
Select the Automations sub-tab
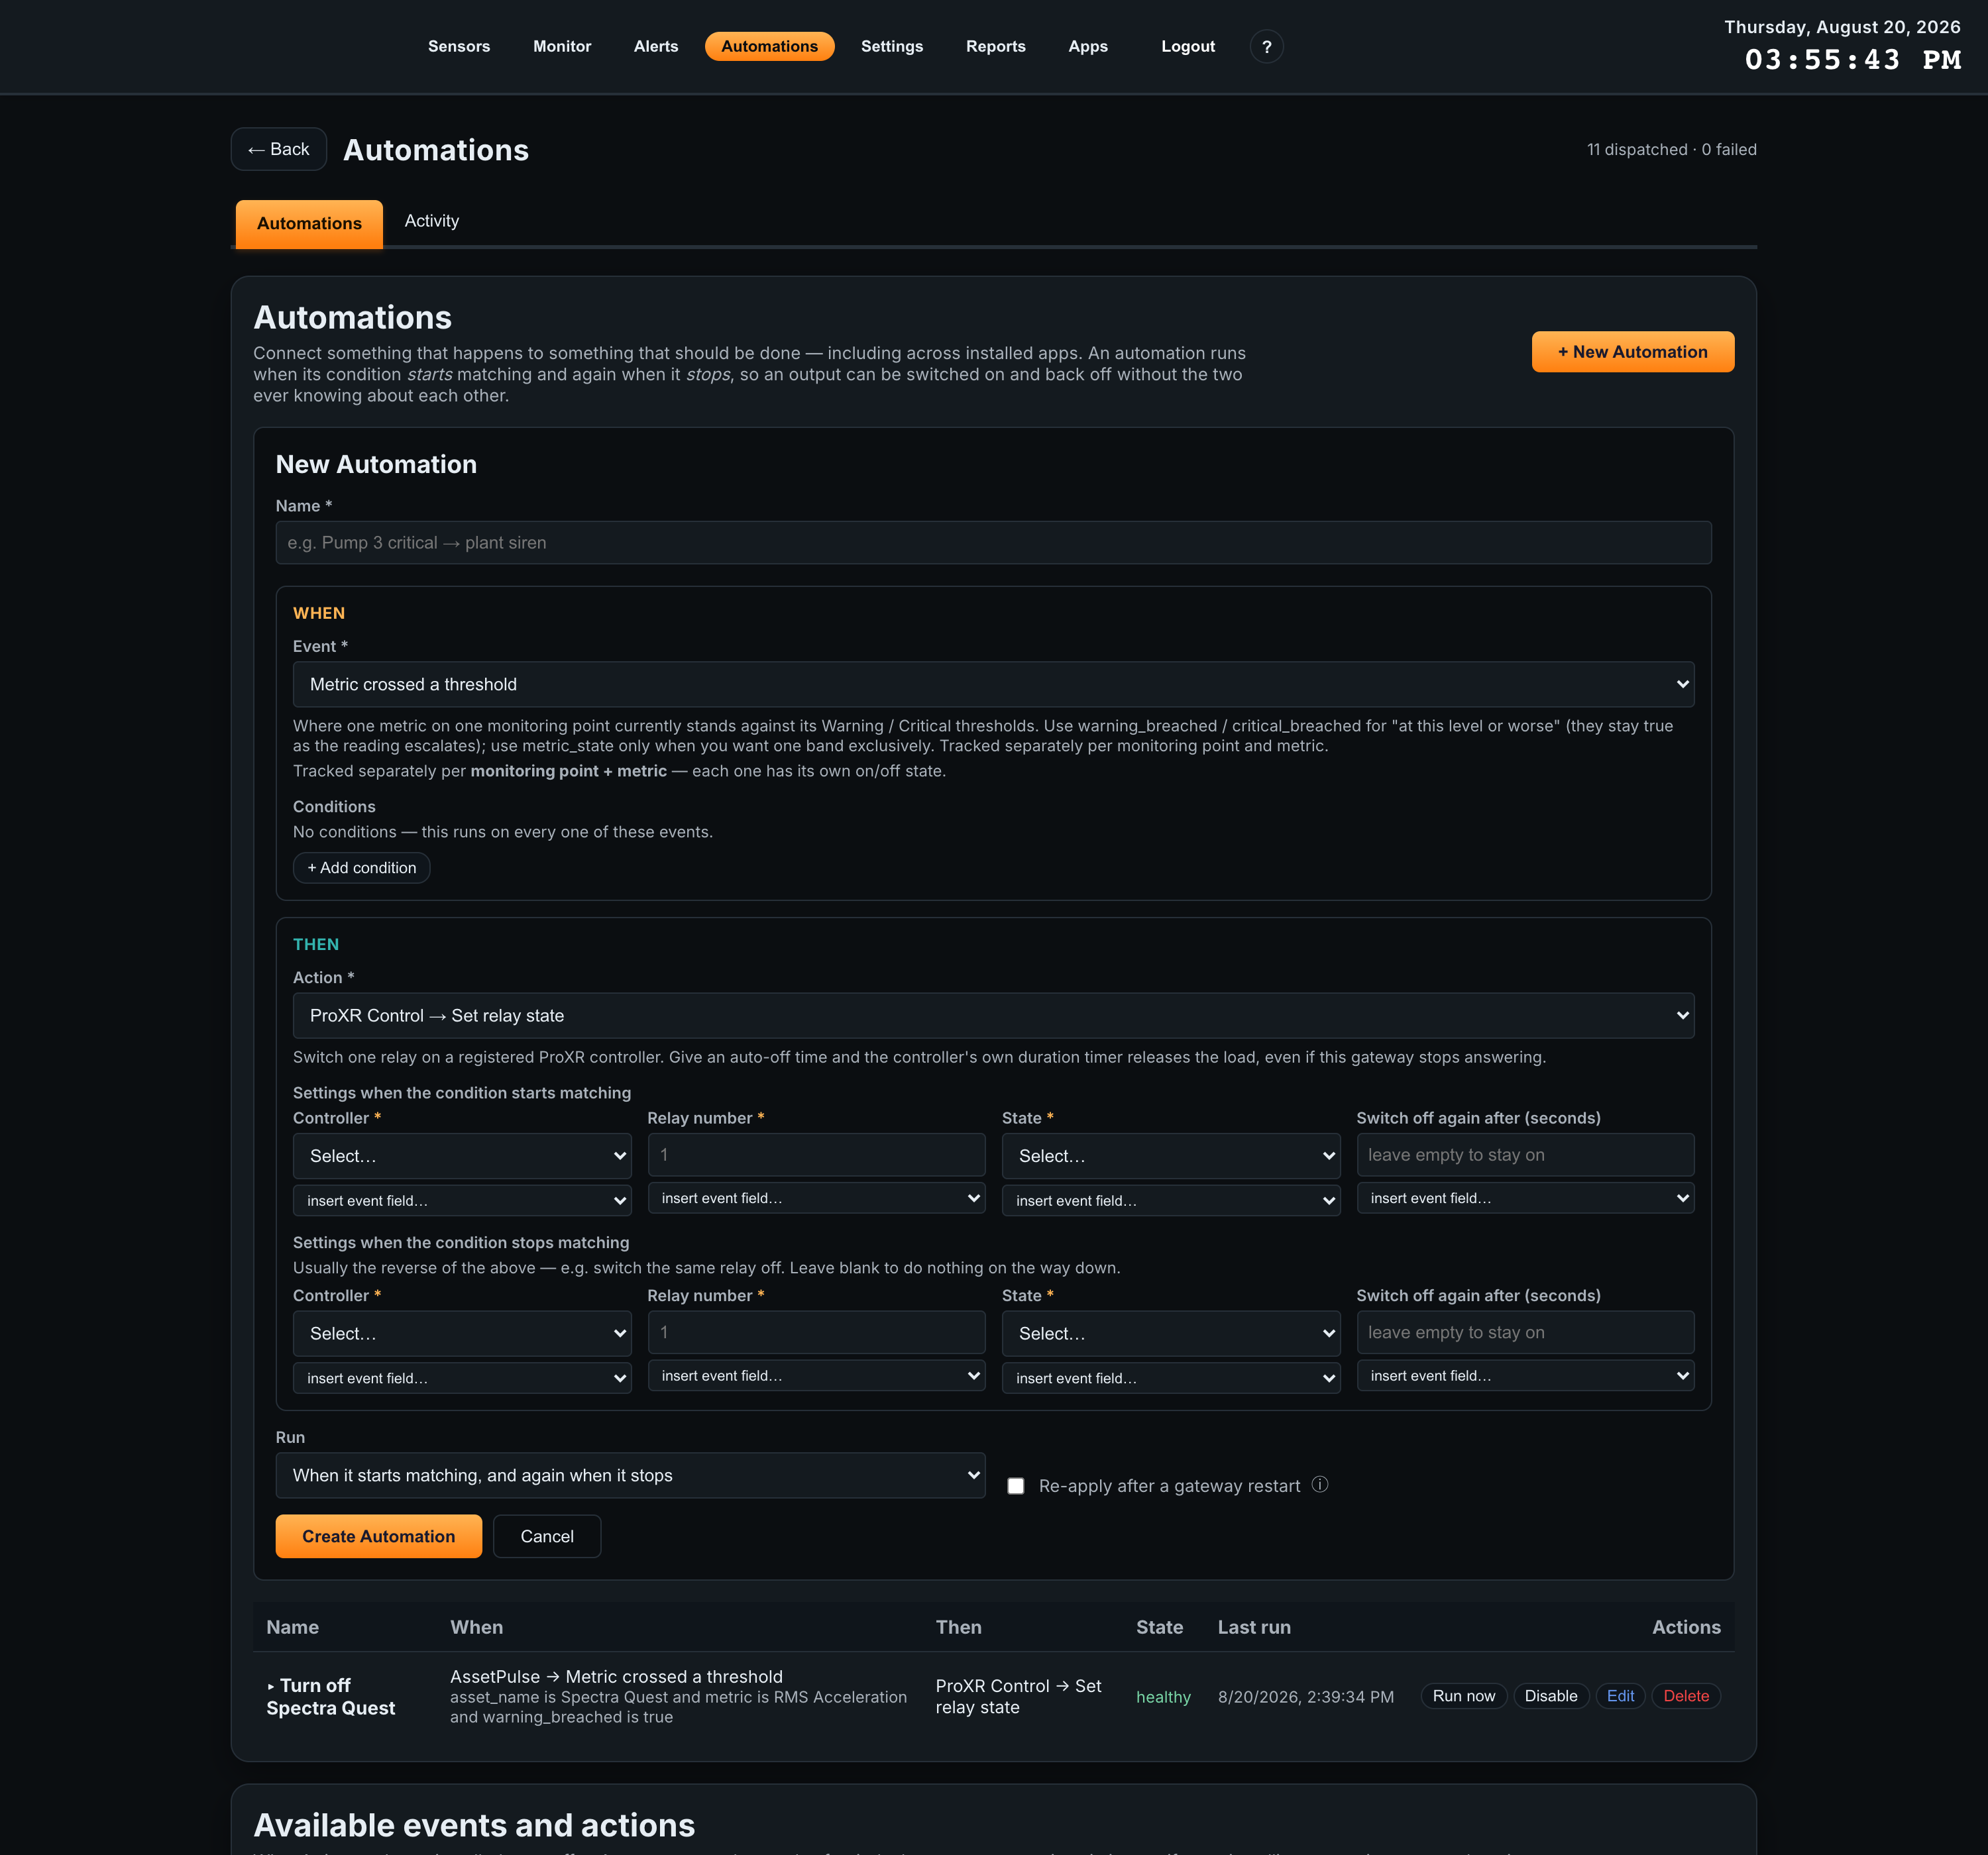(x=309, y=223)
